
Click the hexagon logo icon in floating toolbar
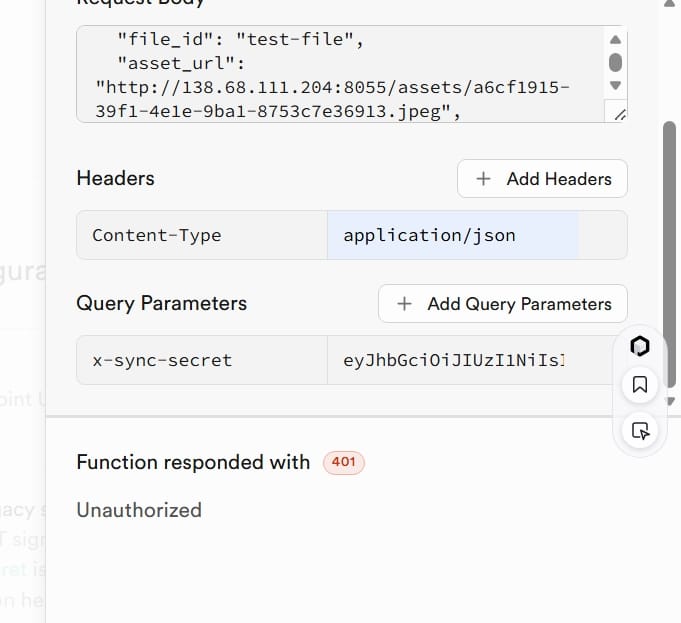[x=640, y=346]
